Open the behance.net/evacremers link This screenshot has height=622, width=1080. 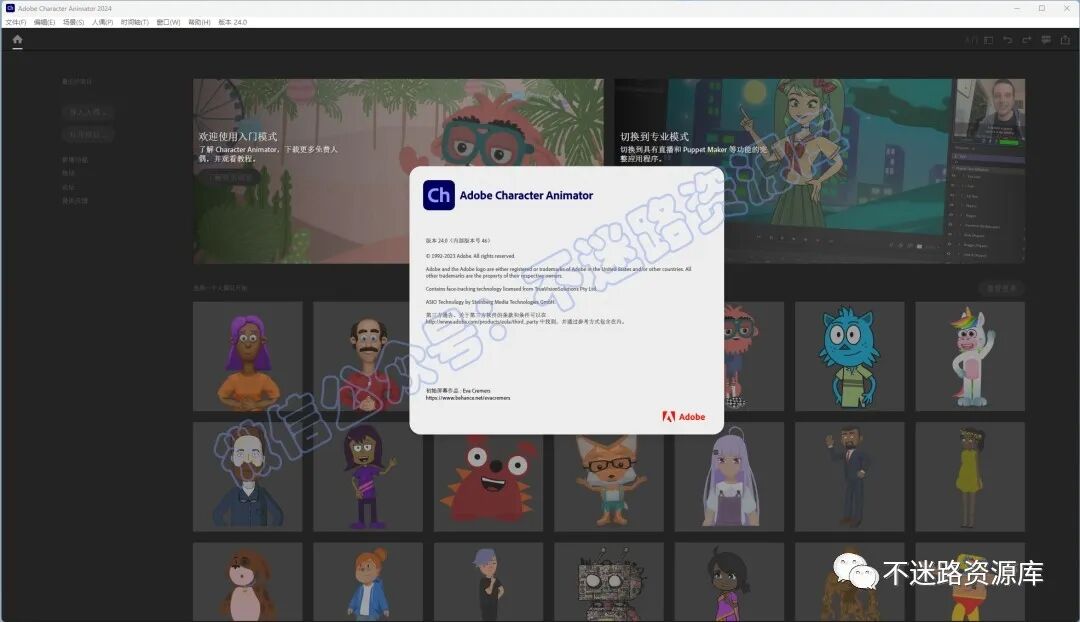tap(468, 398)
